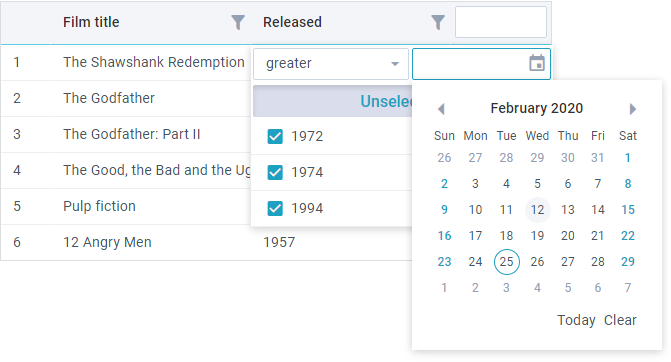The height and width of the screenshot is (362, 671).
Task: Click Clear in the calendar
Action: [620, 320]
